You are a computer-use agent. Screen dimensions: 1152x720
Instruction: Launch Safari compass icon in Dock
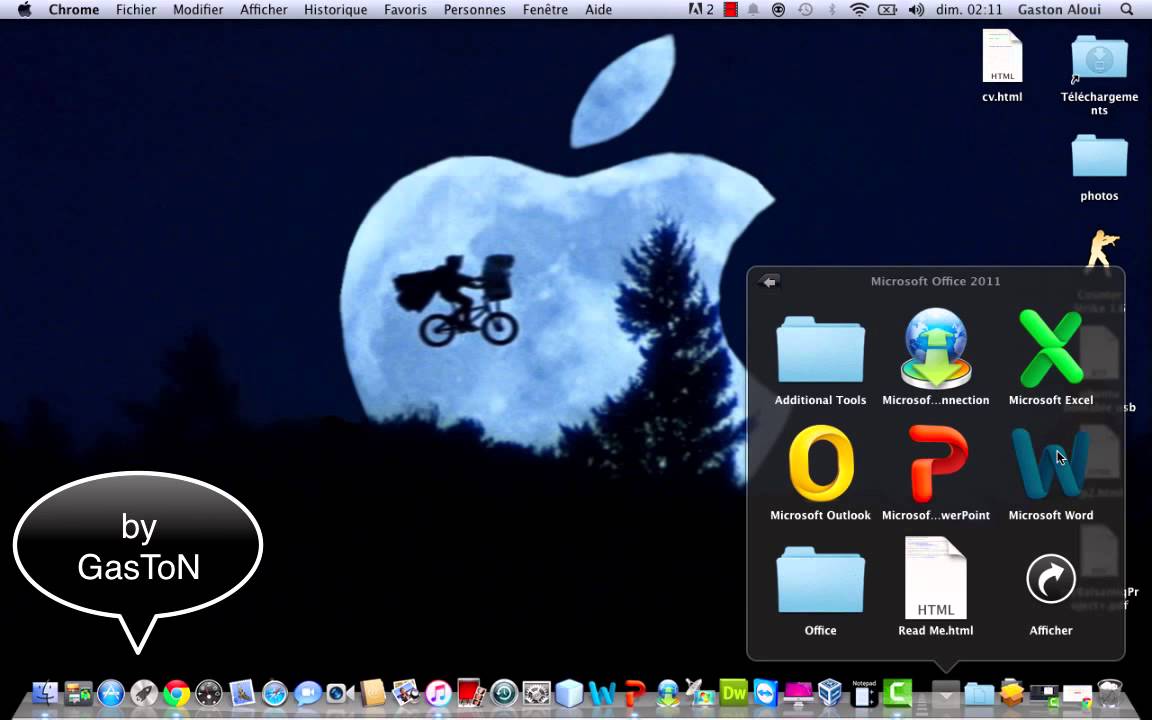point(275,693)
